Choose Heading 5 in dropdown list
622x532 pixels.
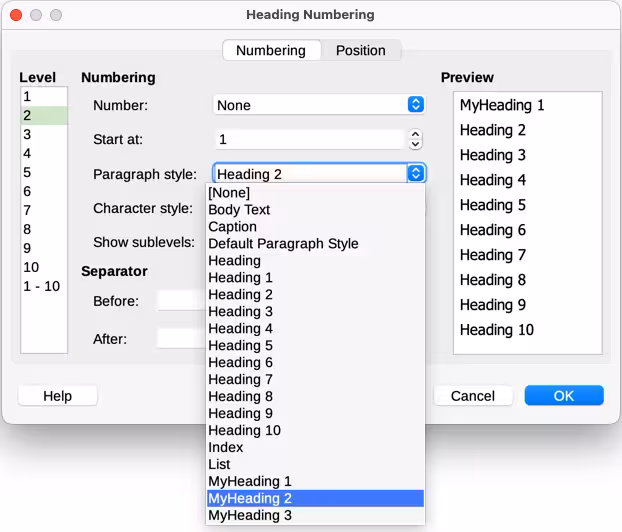pyautogui.click(x=315, y=346)
